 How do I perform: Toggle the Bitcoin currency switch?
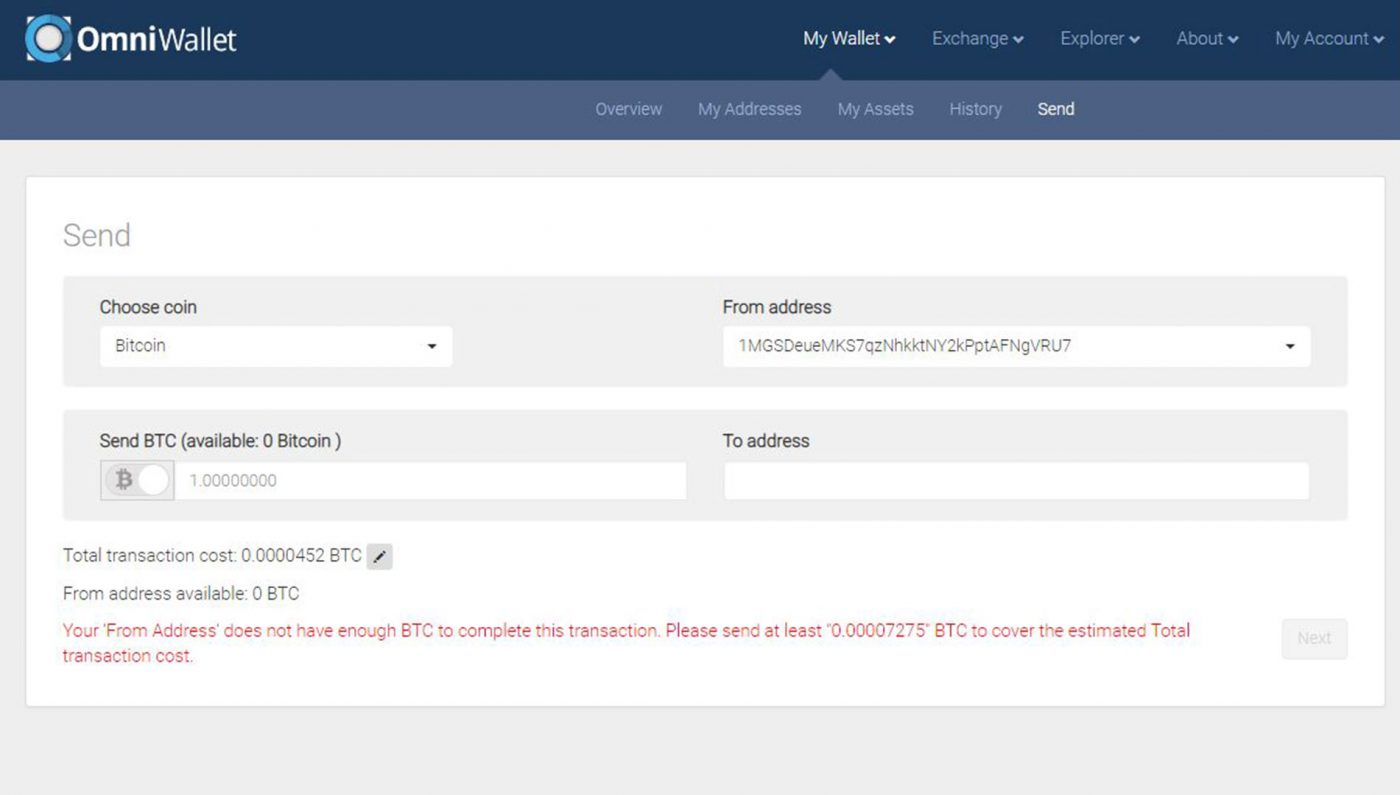pyautogui.click(x=138, y=480)
